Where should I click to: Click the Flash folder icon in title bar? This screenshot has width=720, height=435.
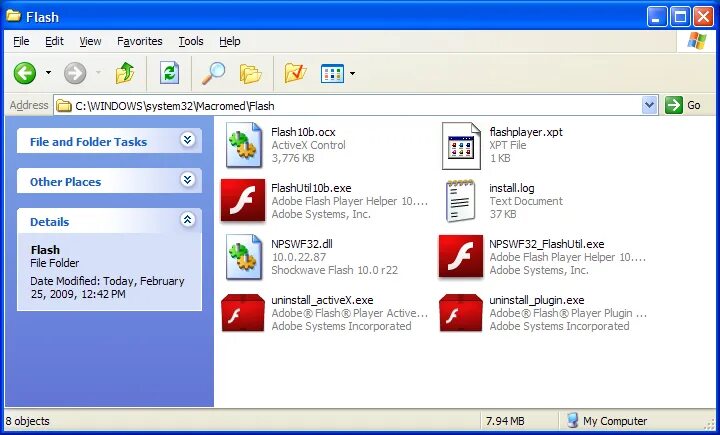[14, 16]
